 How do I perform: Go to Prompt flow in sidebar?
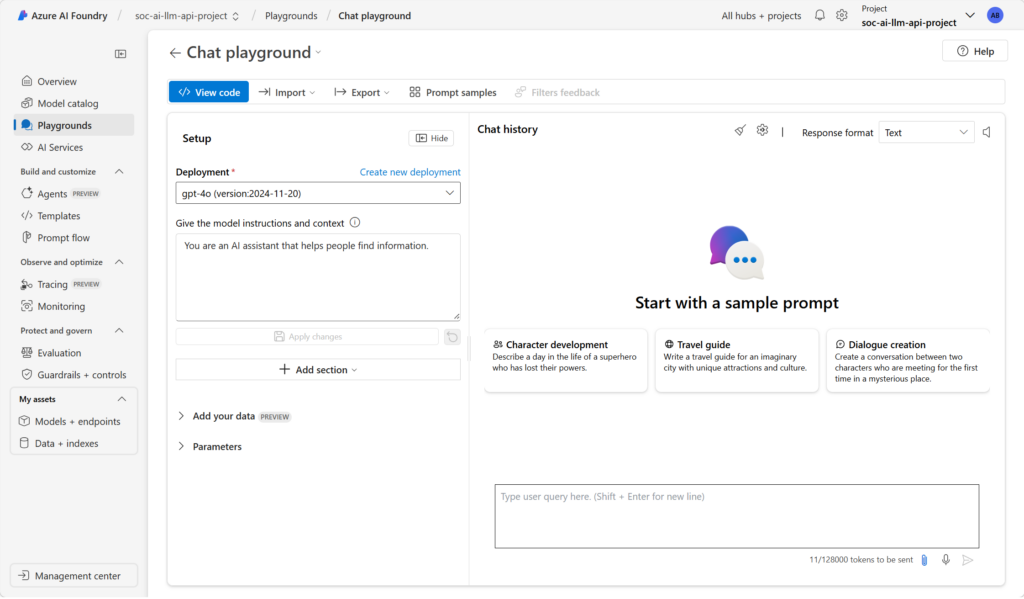pos(63,238)
